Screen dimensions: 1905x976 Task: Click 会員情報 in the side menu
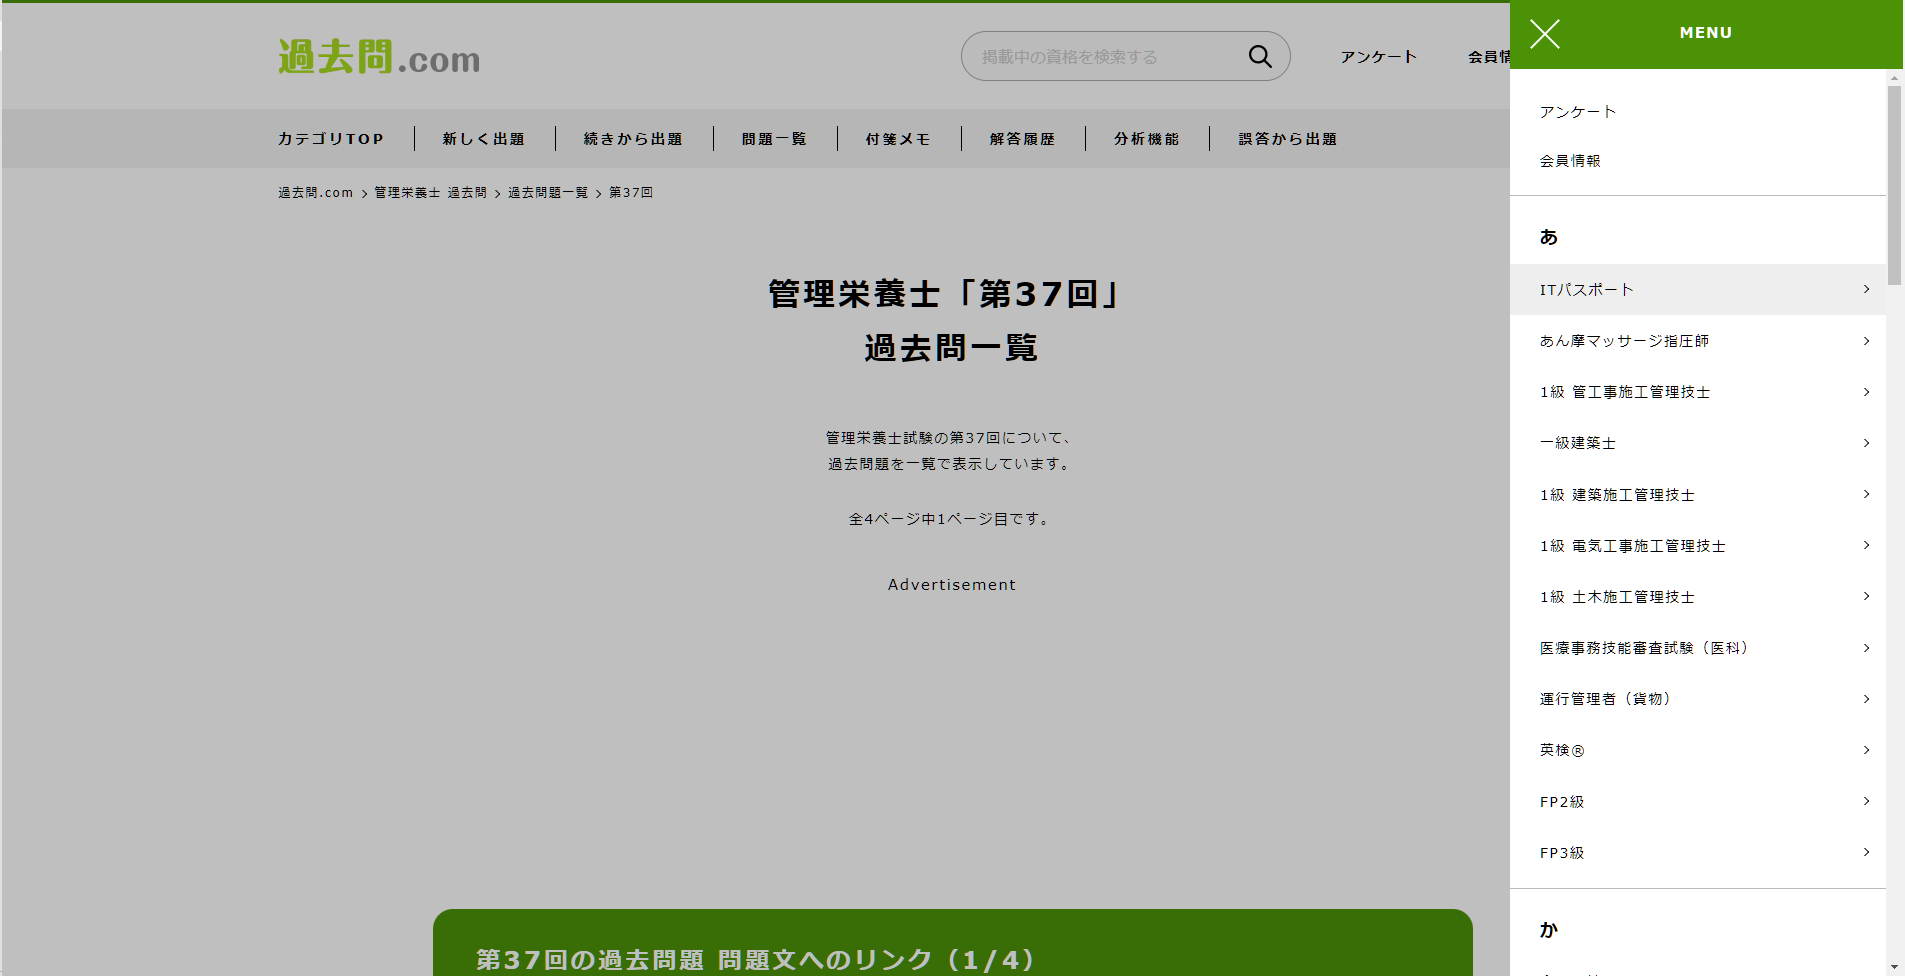click(1570, 161)
